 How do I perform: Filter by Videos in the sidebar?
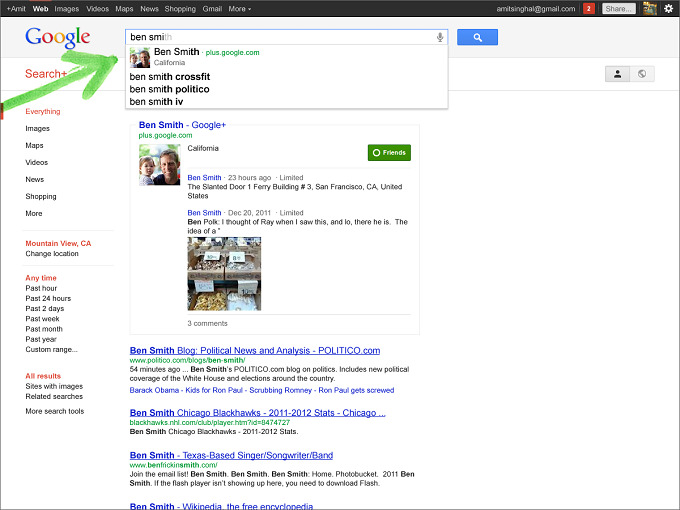point(36,162)
